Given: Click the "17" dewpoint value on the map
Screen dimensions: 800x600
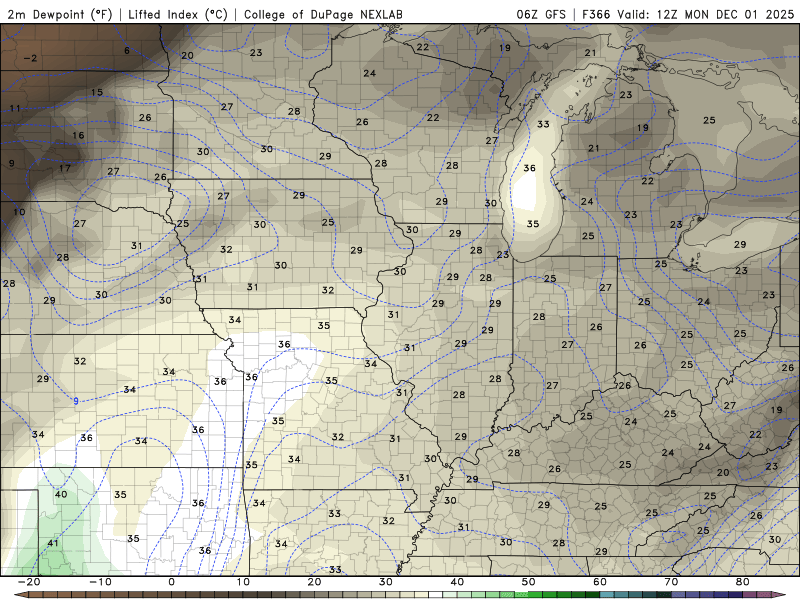Looking at the screenshot, I should pos(65,168).
